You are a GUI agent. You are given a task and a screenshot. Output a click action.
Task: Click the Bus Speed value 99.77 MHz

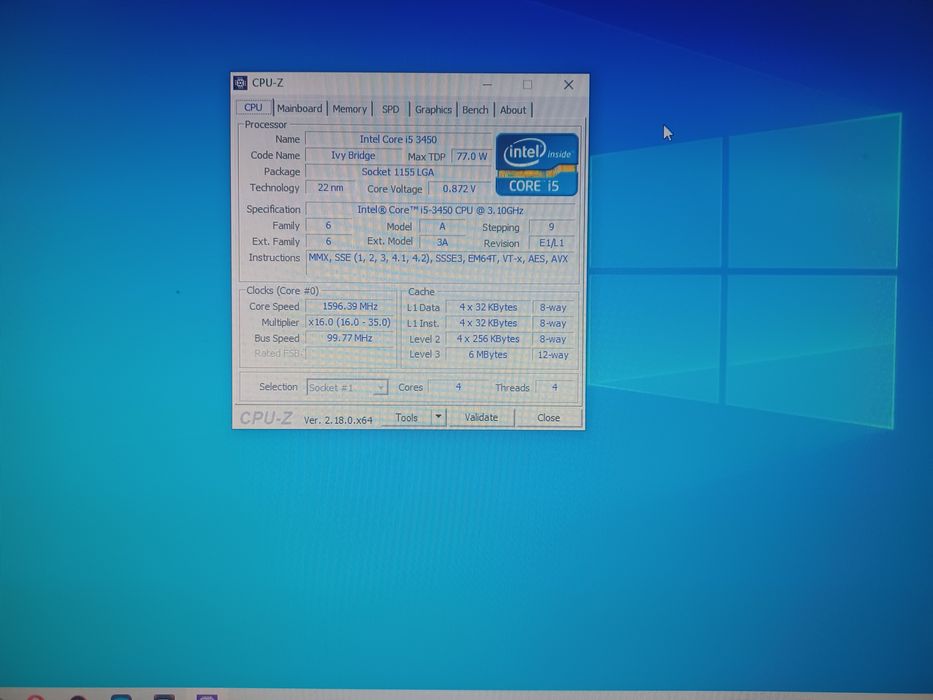[x=350, y=338]
